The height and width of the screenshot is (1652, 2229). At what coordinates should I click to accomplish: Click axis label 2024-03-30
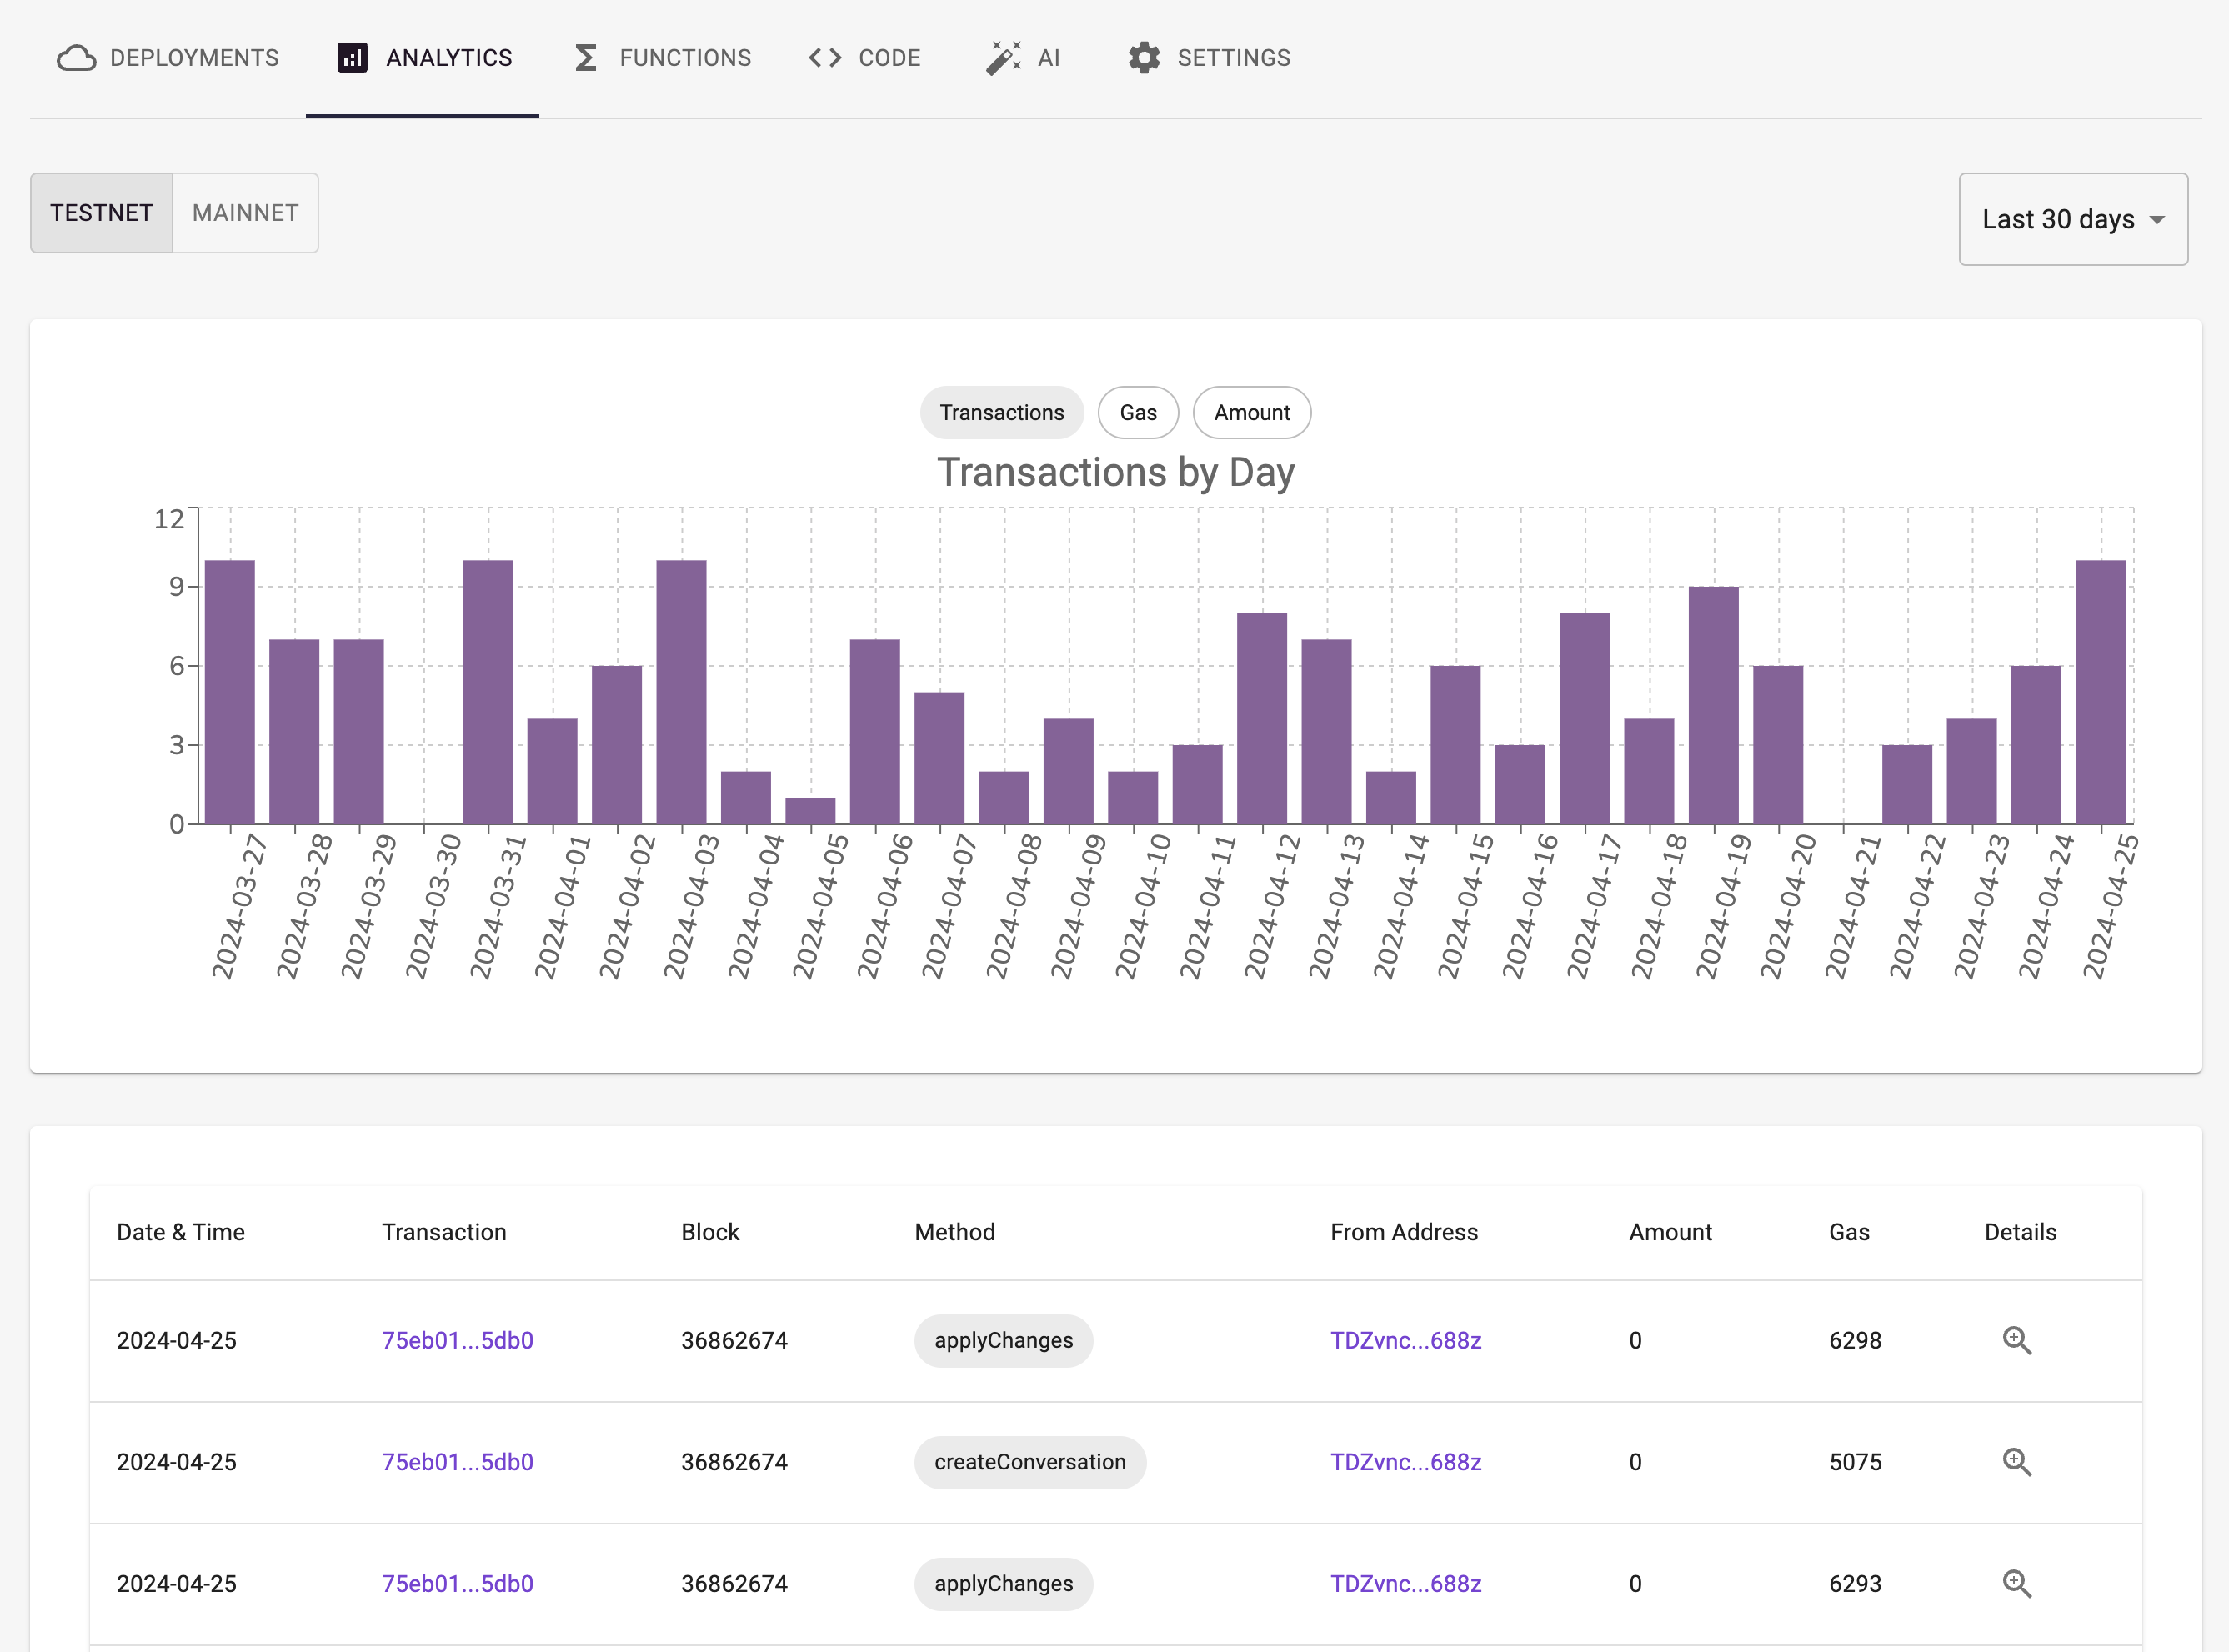[433, 906]
